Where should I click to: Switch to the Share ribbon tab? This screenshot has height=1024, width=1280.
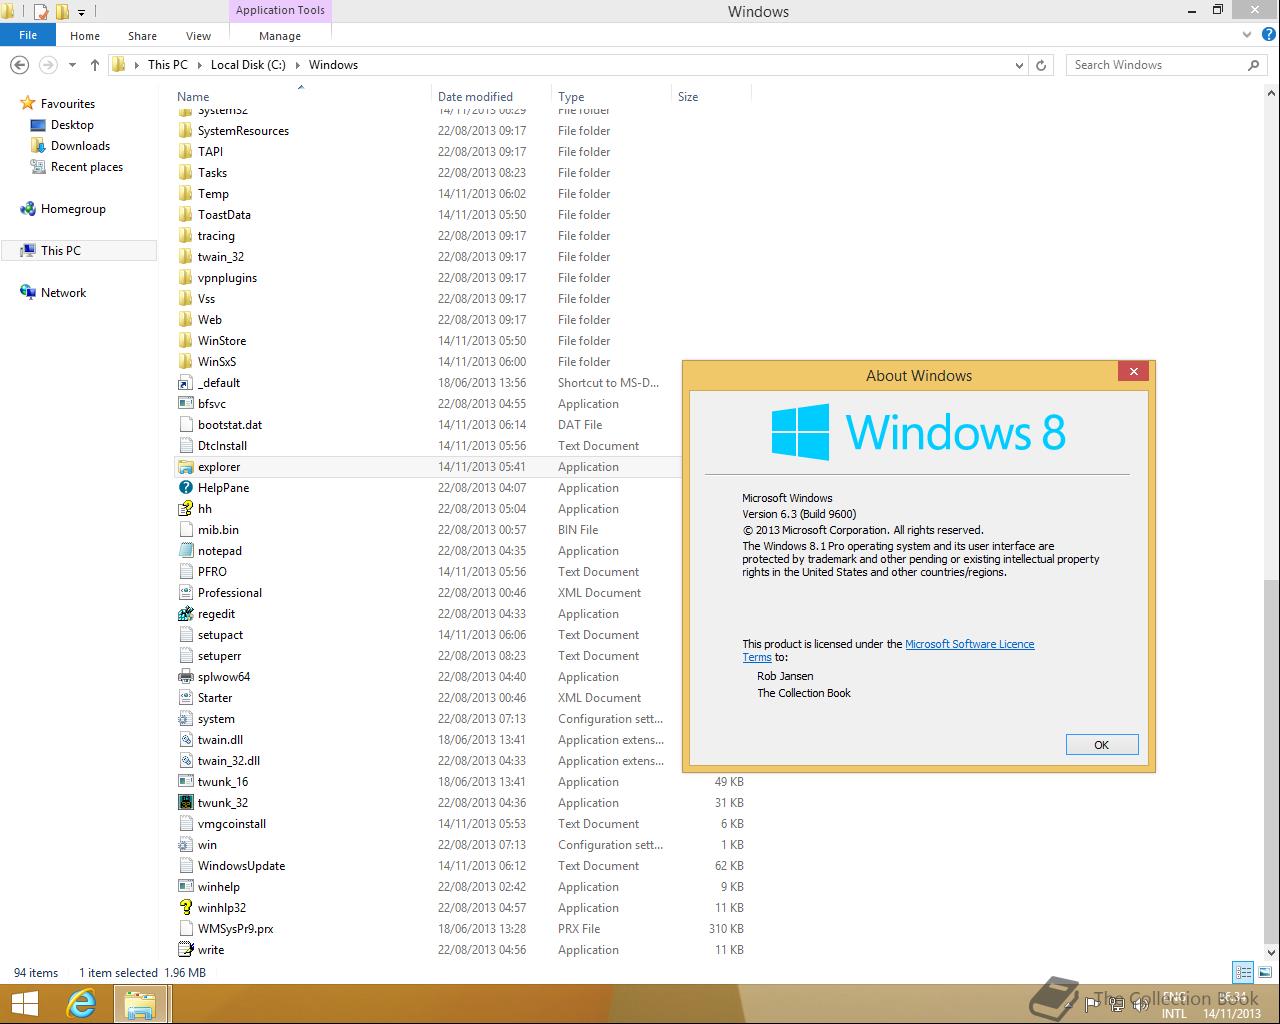pos(142,36)
